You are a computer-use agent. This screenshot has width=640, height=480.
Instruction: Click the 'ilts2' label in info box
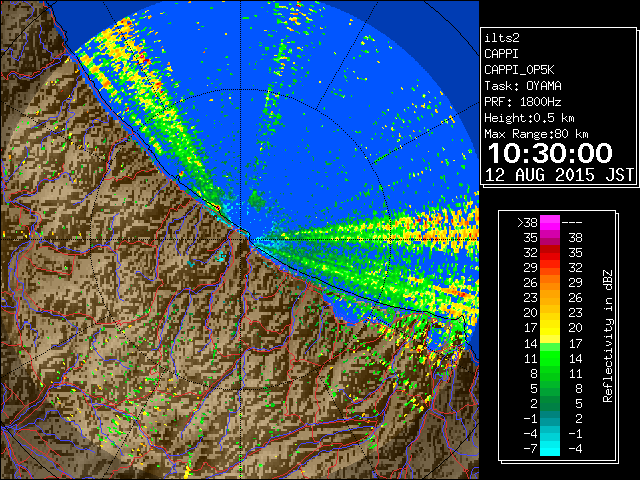502,38
